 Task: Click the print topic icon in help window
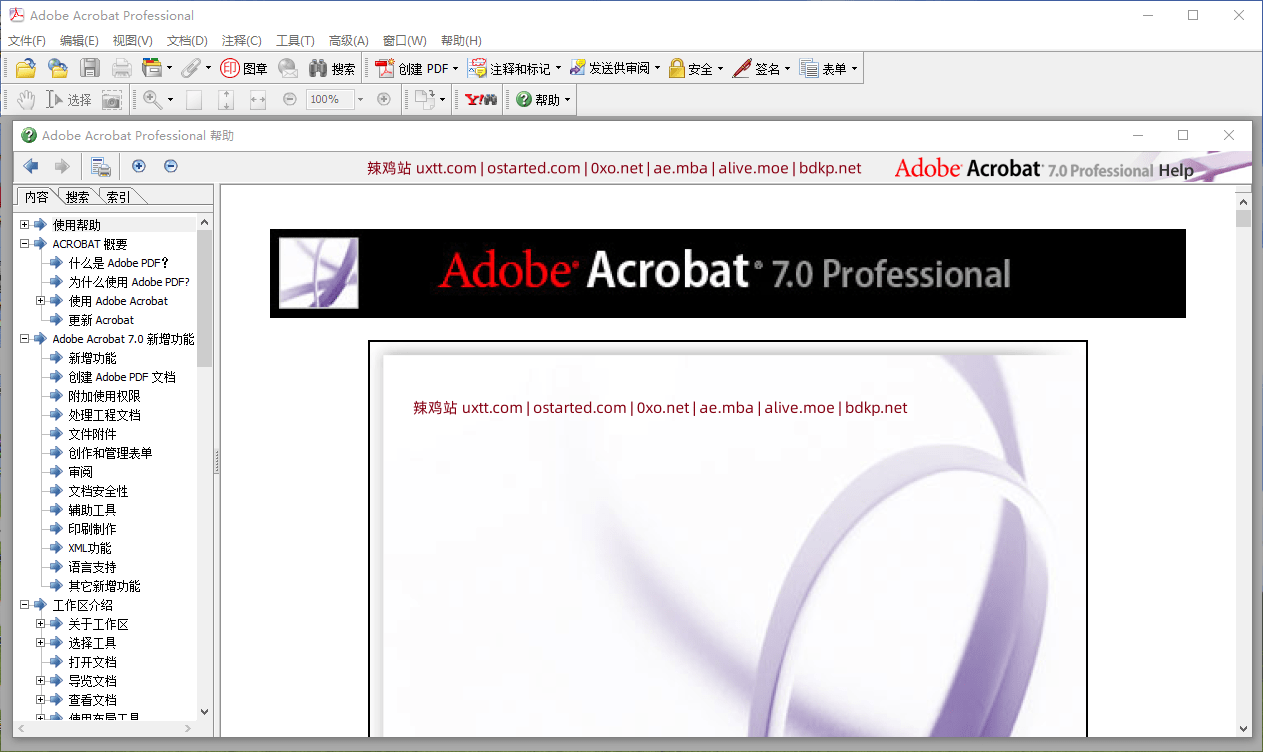click(101, 167)
